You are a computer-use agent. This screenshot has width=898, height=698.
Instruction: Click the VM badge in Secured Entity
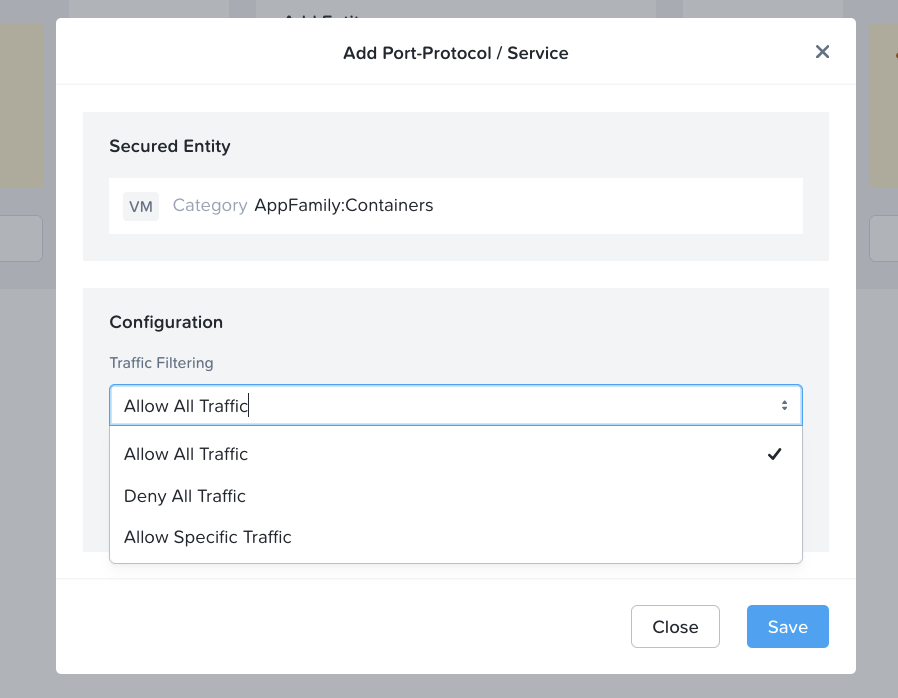point(141,206)
